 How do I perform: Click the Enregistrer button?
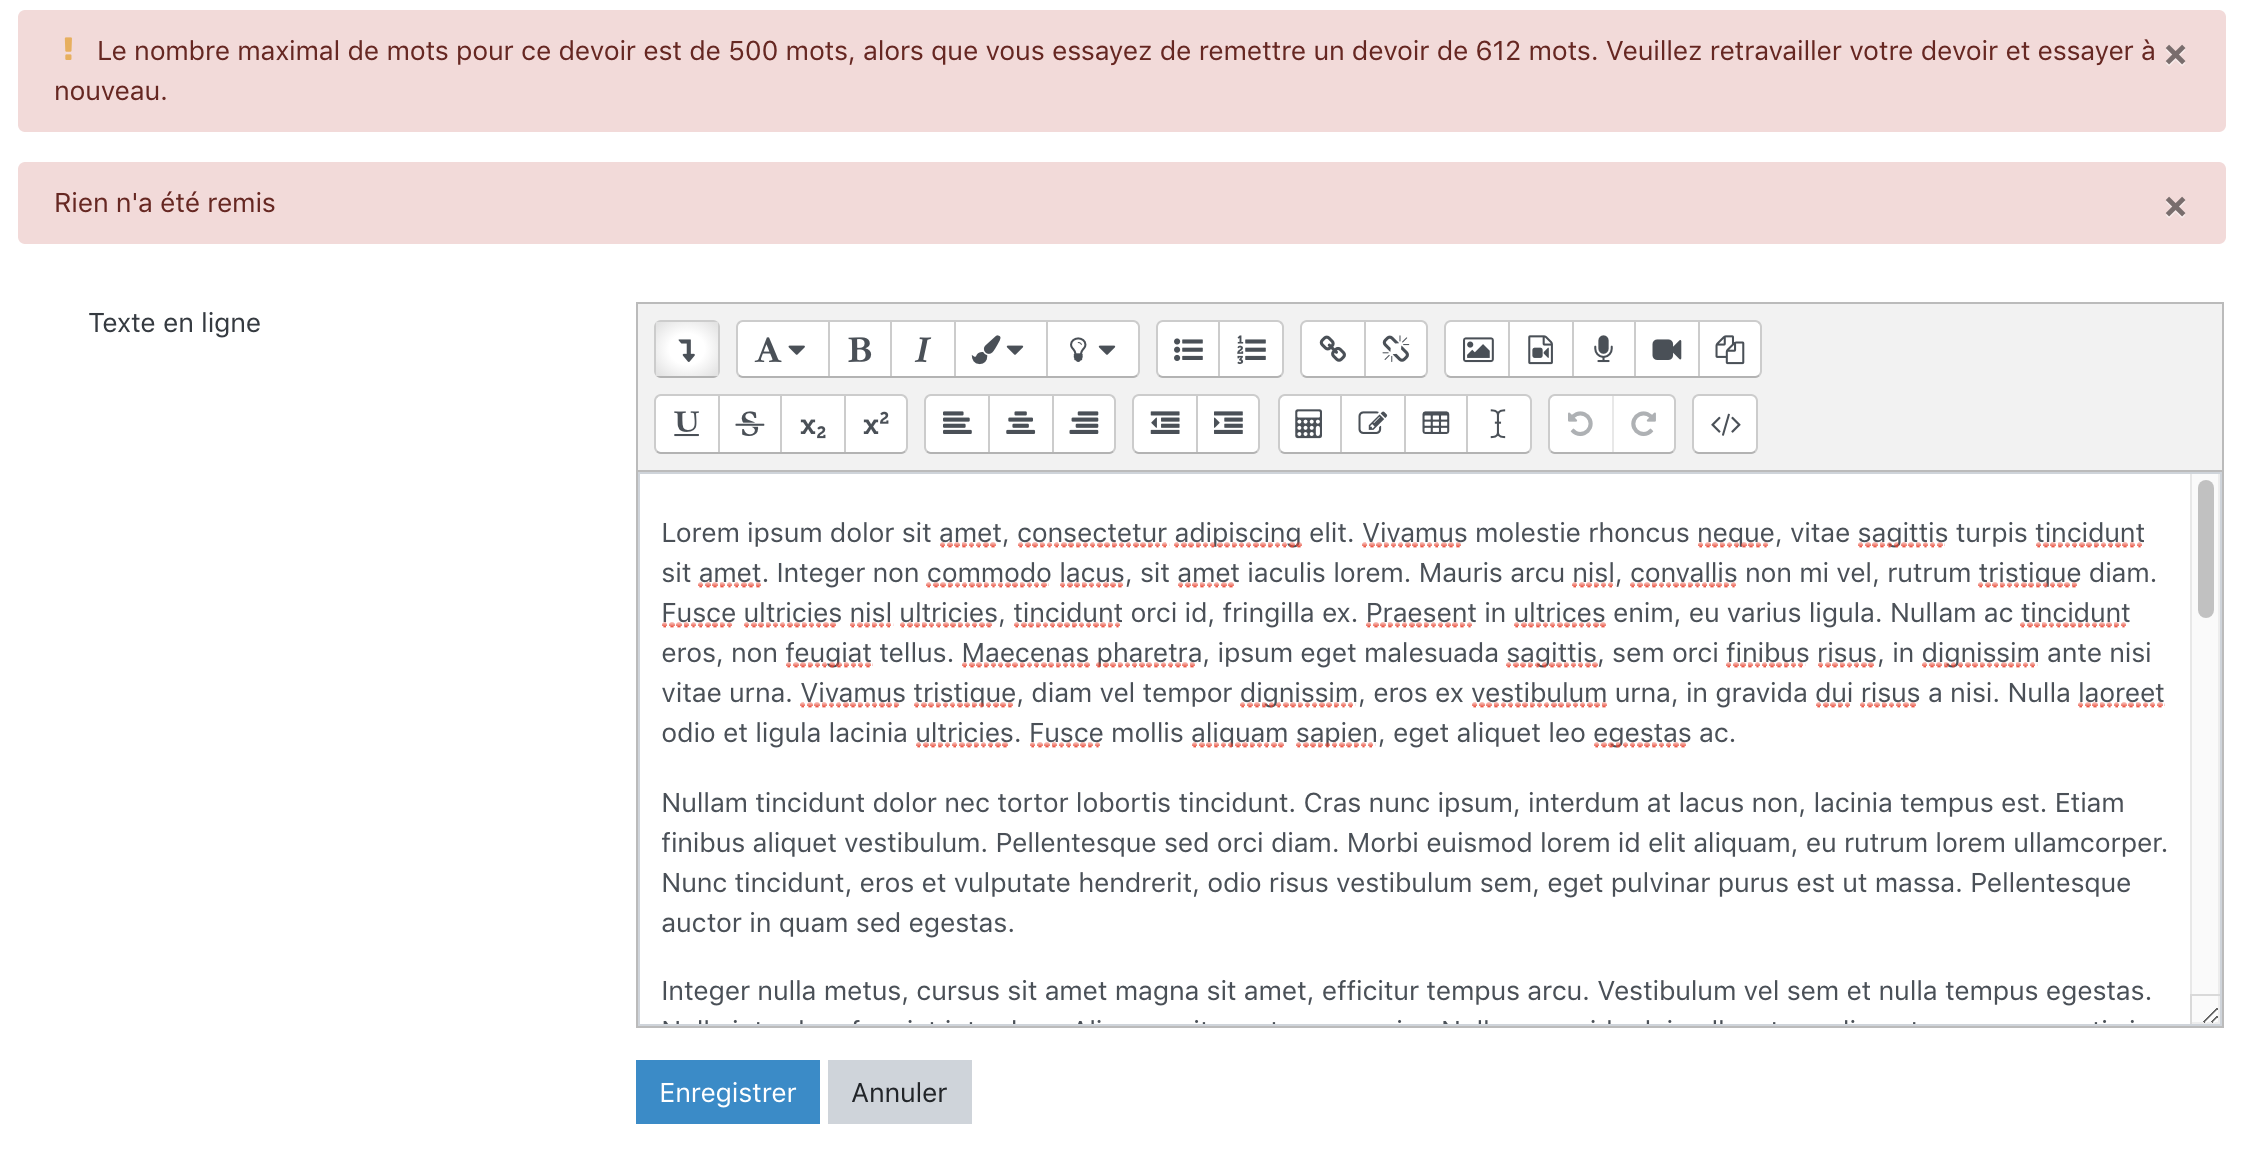[x=727, y=1092]
